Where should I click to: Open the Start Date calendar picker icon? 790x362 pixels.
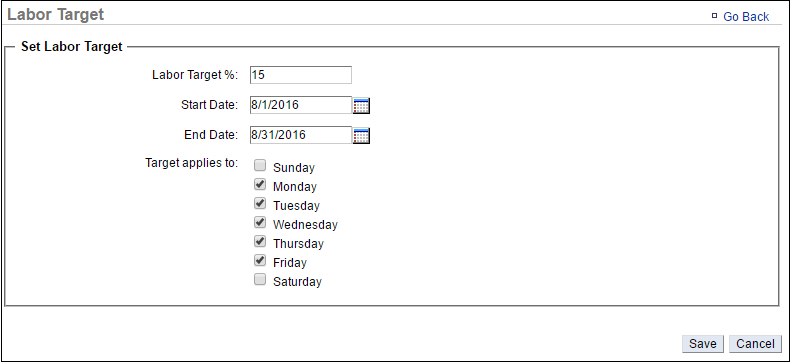[x=361, y=106]
